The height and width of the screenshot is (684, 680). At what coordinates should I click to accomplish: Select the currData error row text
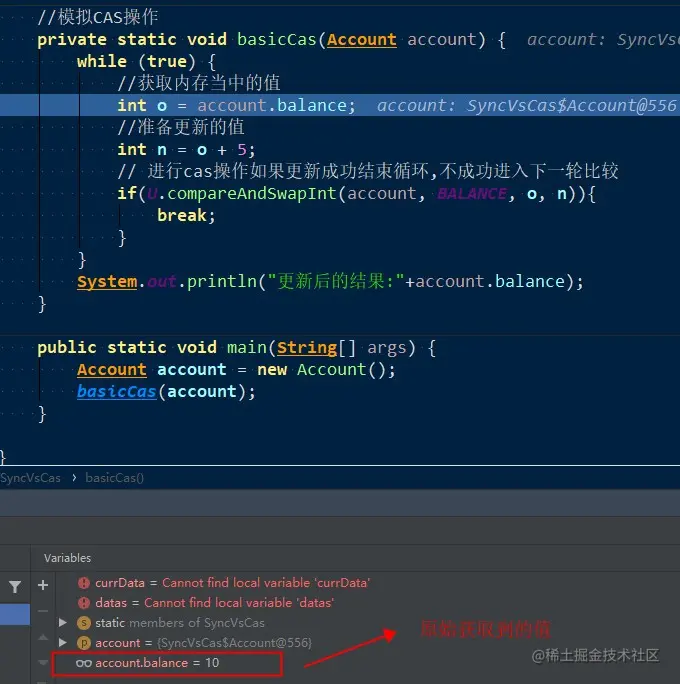tap(232, 583)
